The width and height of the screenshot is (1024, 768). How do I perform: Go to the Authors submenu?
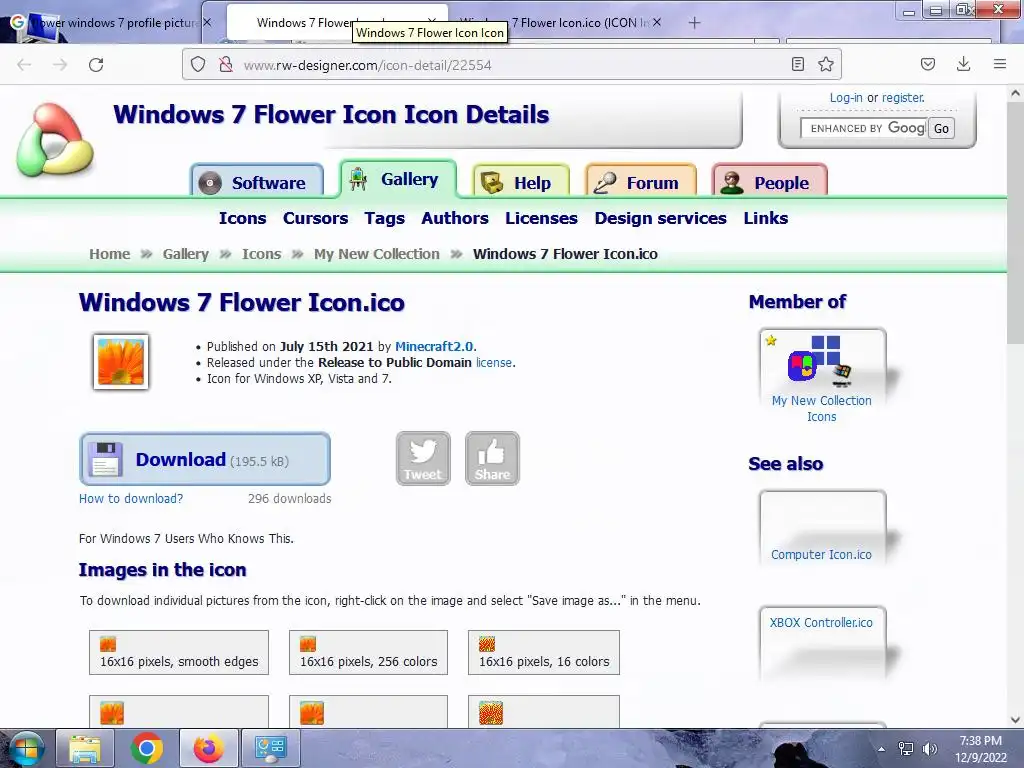pyautogui.click(x=455, y=218)
